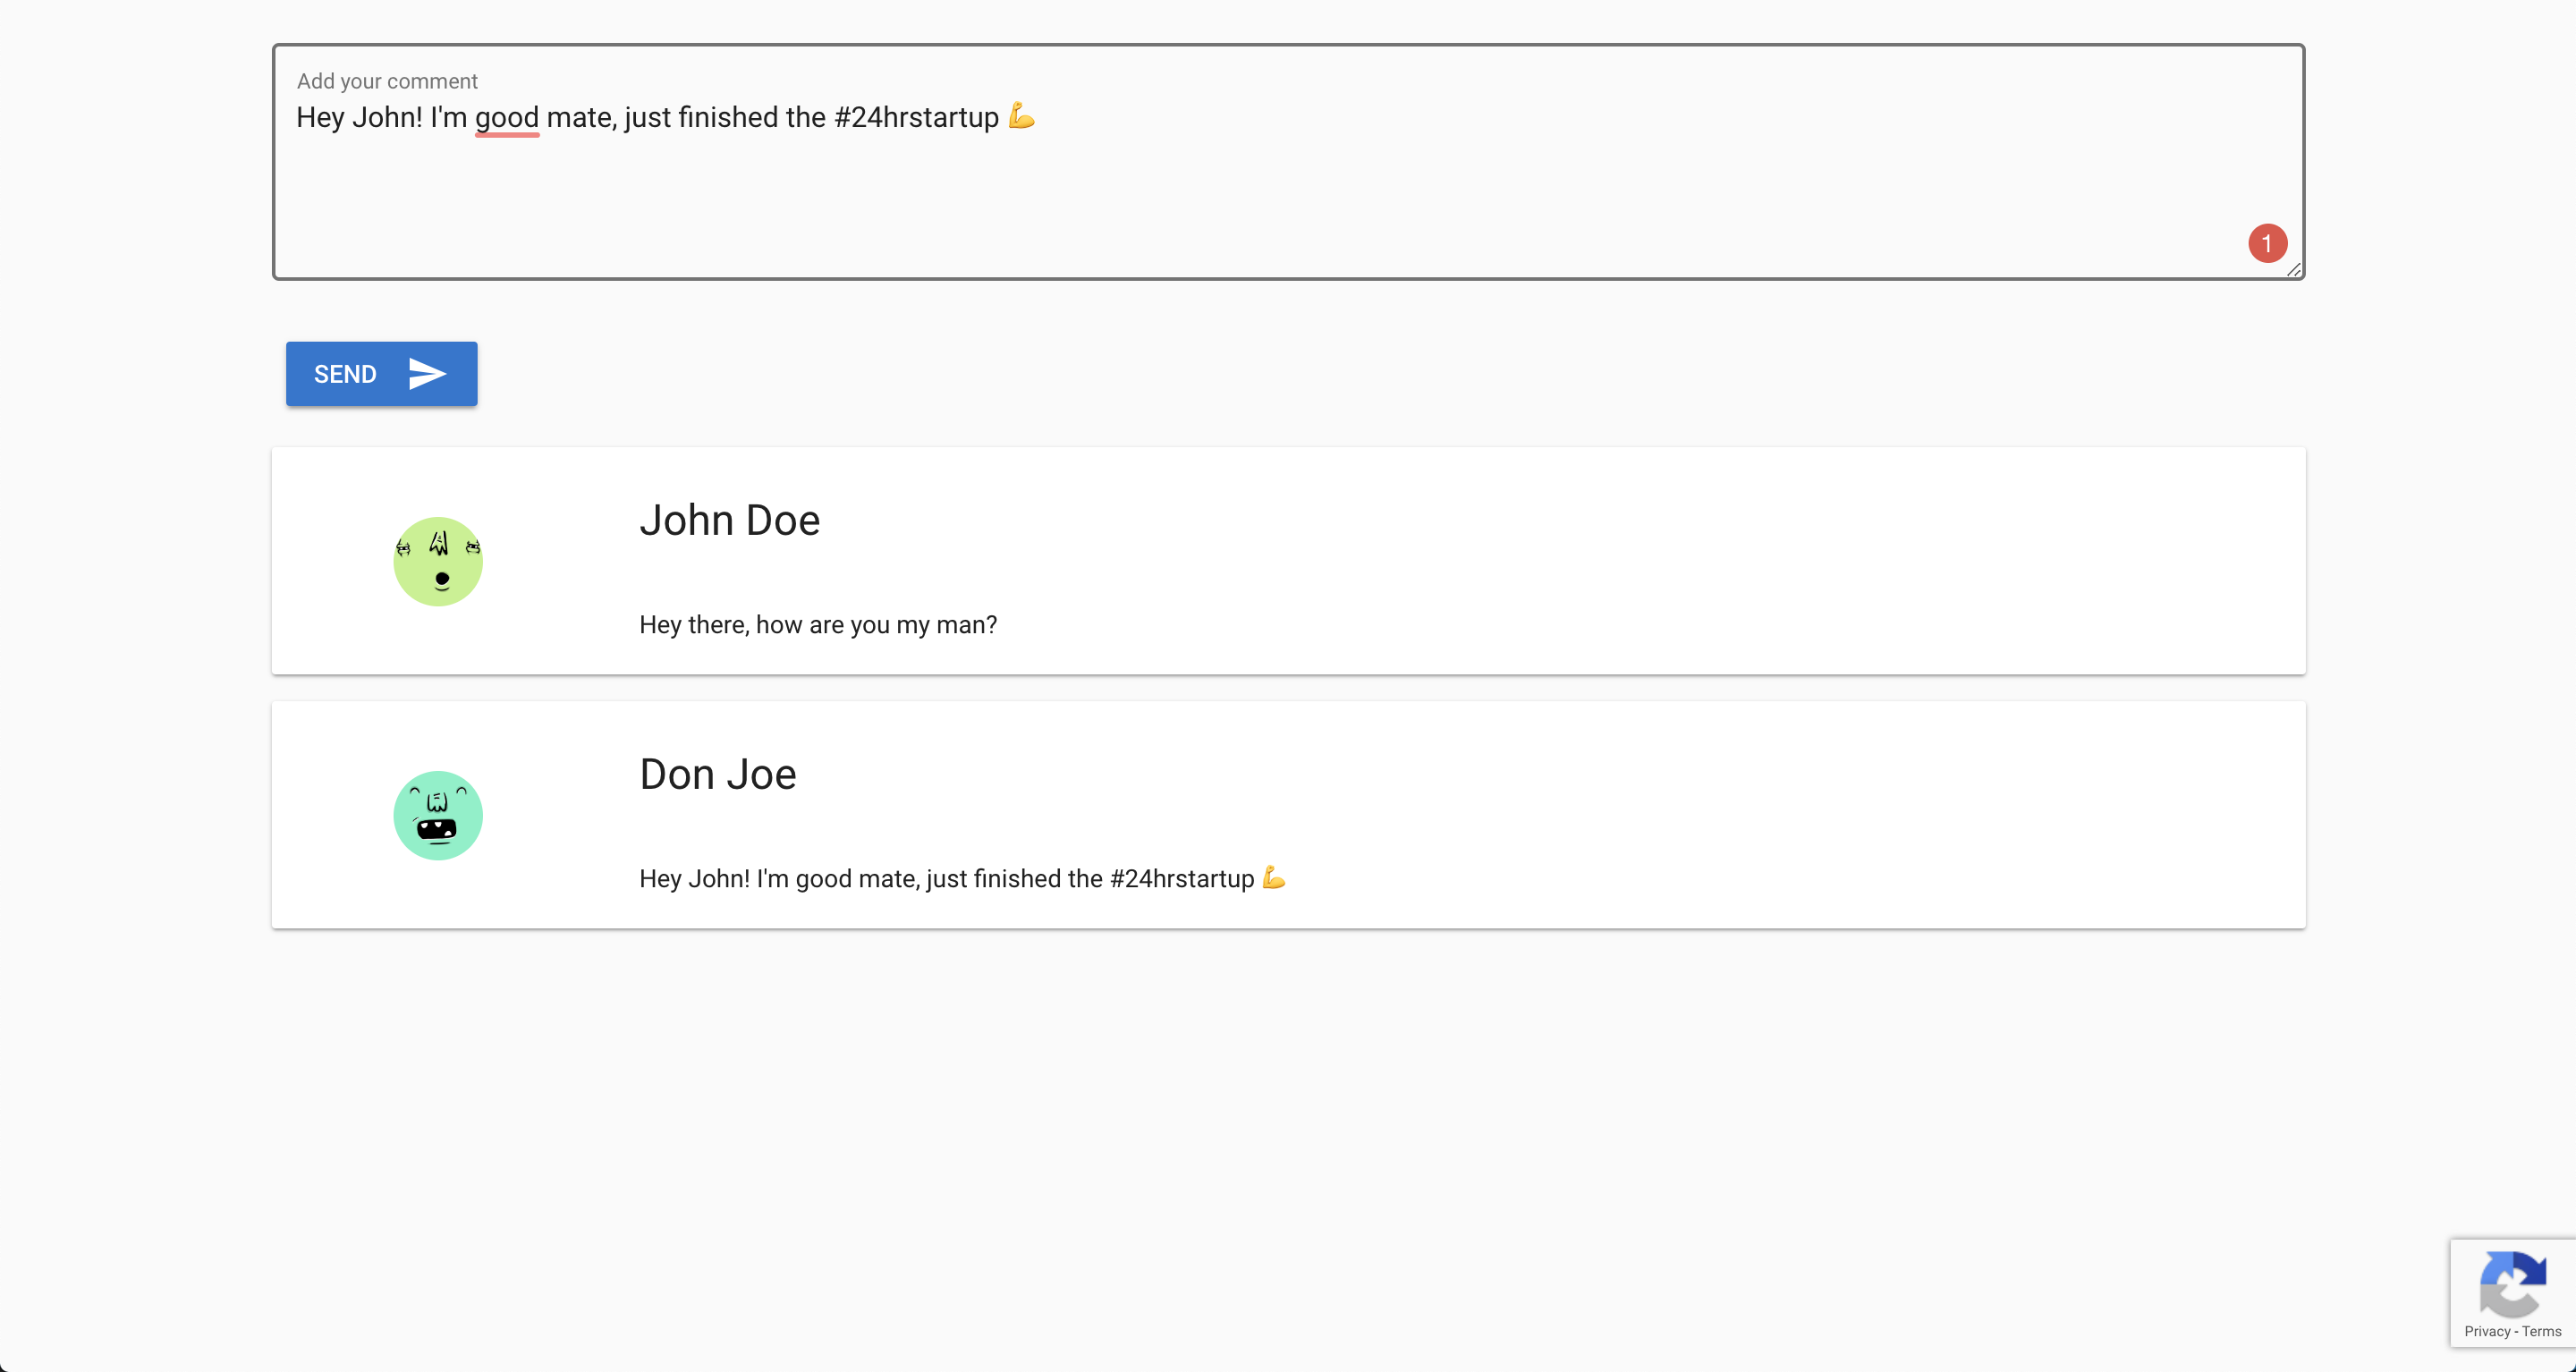Image resolution: width=2576 pixels, height=1372 pixels.
Task: Click the flexed bicep emoji in textarea
Action: (x=1021, y=116)
